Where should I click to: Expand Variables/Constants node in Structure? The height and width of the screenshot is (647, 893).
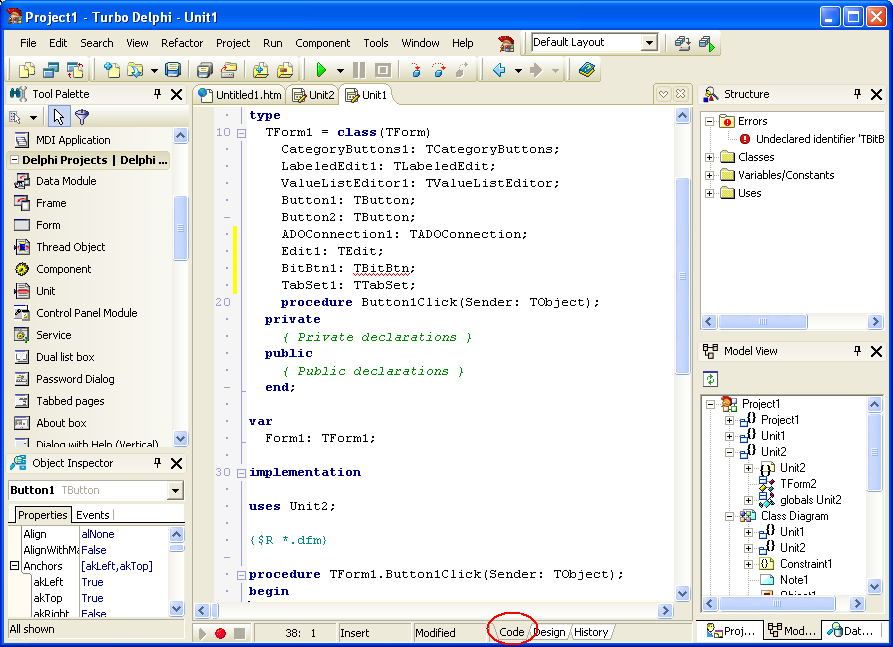[x=709, y=175]
